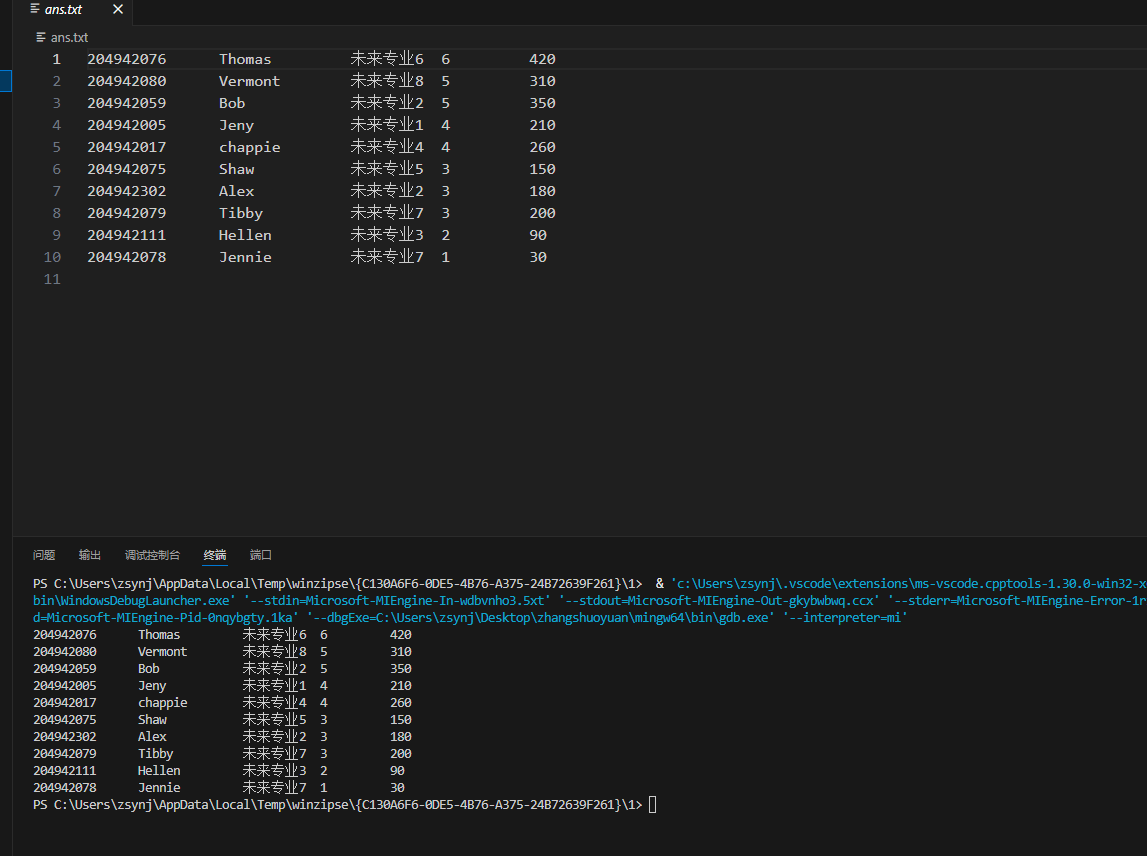Click value 420 in editor
The height and width of the screenshot is (856, 1147).
pos(542,59)
